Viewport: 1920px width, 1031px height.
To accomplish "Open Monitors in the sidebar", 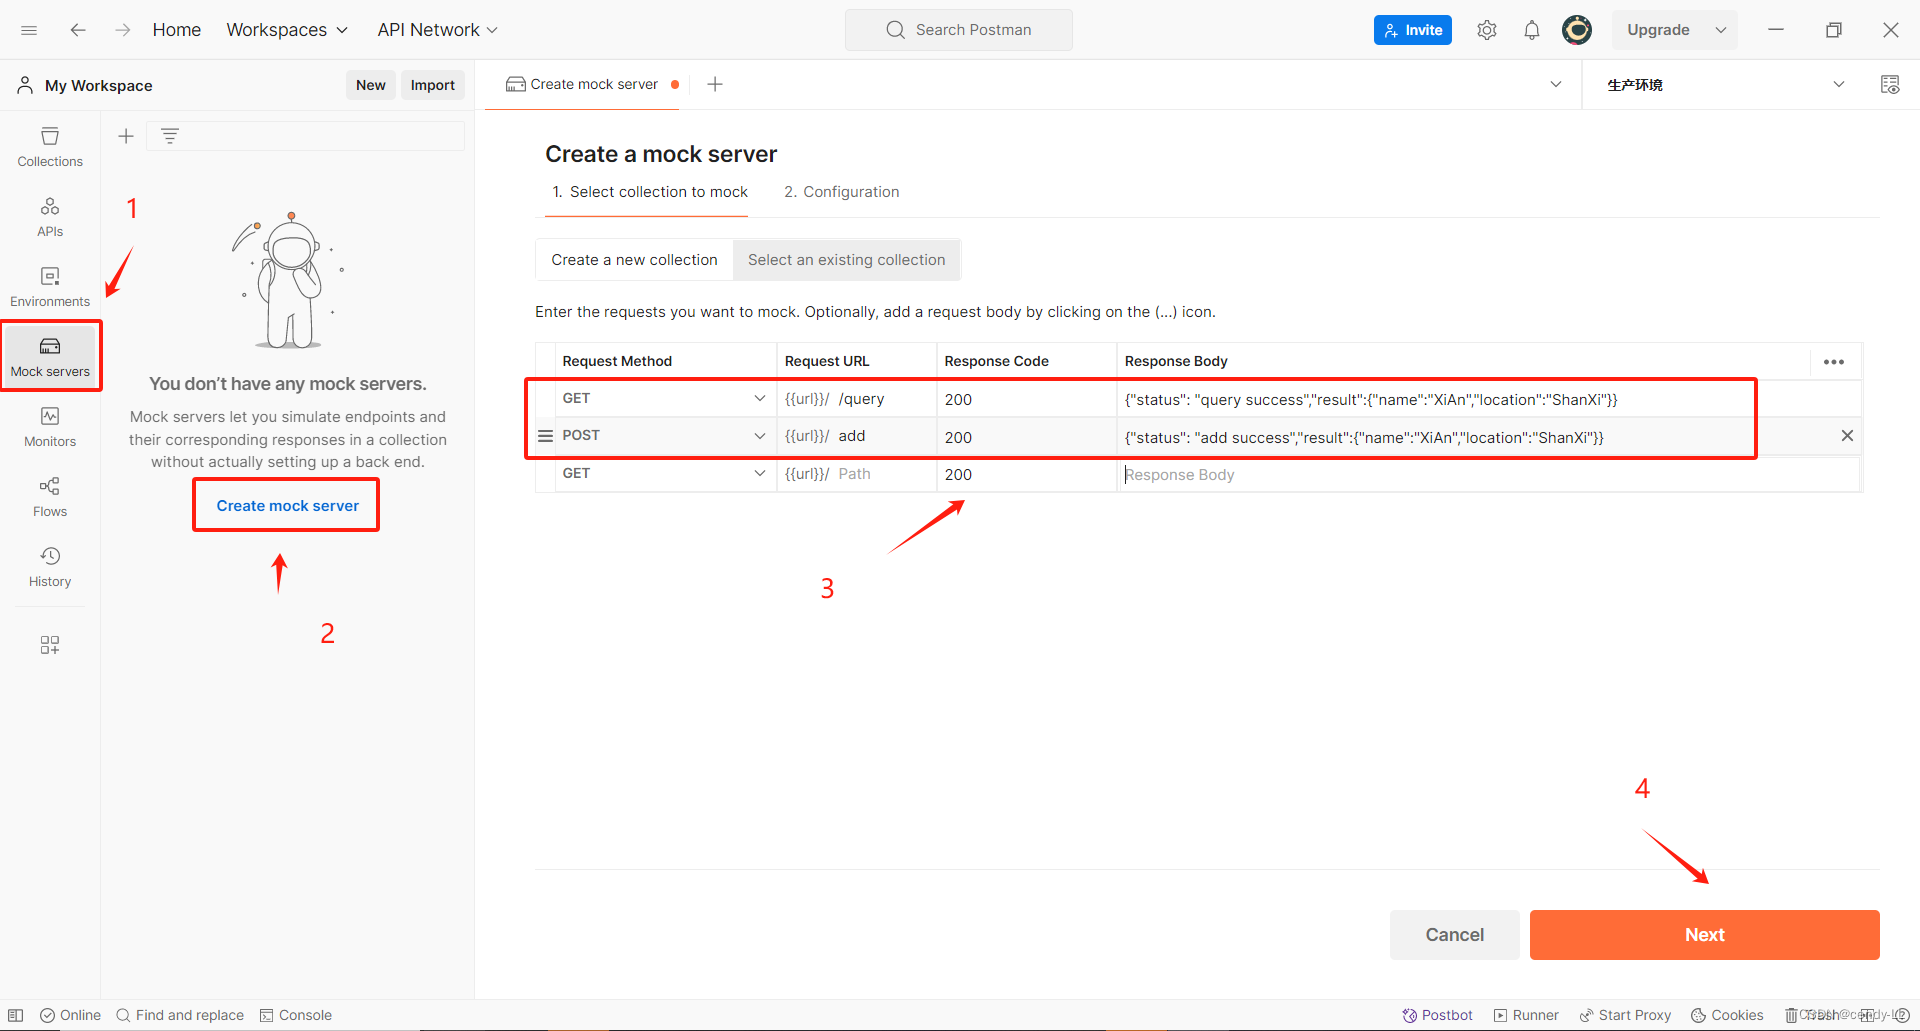I will 50,427.
